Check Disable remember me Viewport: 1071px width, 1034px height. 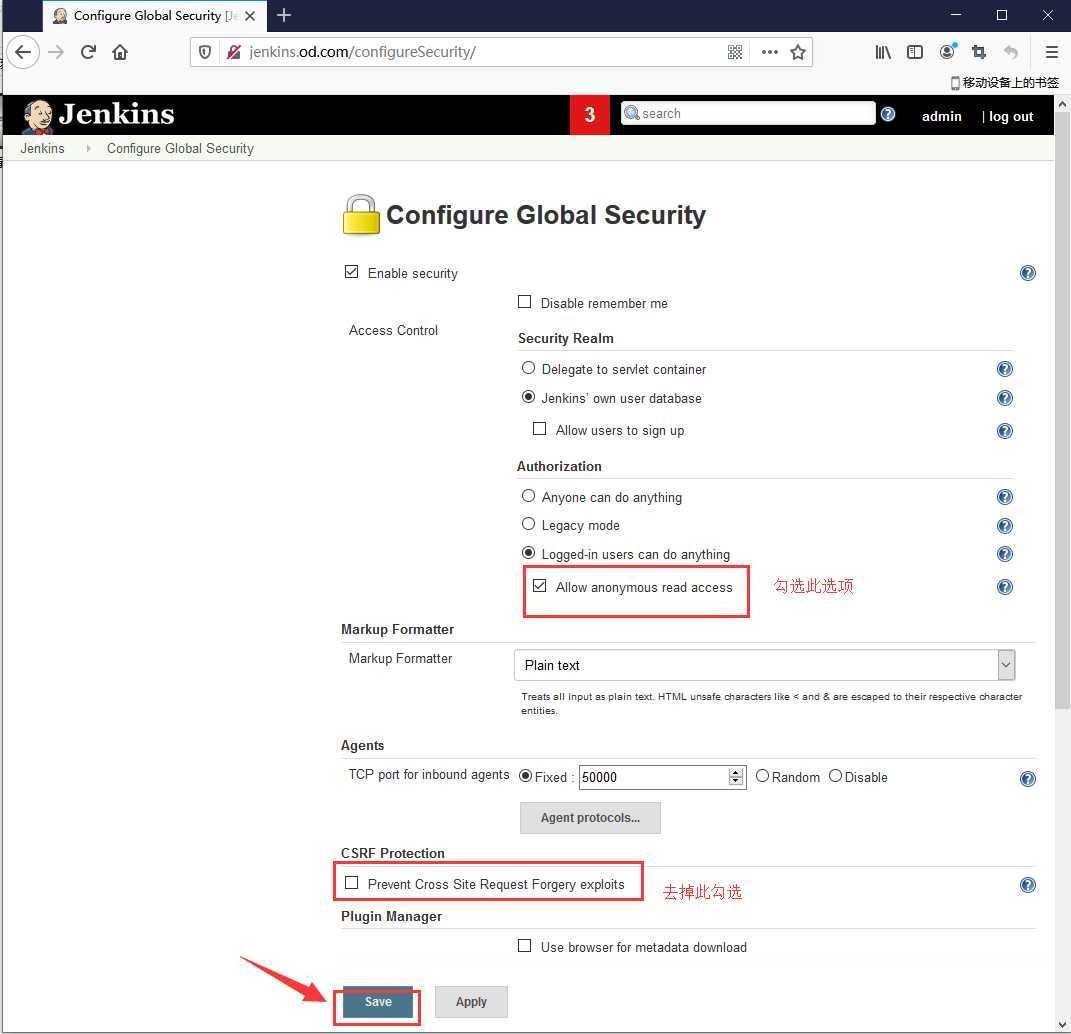[x=525, y=302]
